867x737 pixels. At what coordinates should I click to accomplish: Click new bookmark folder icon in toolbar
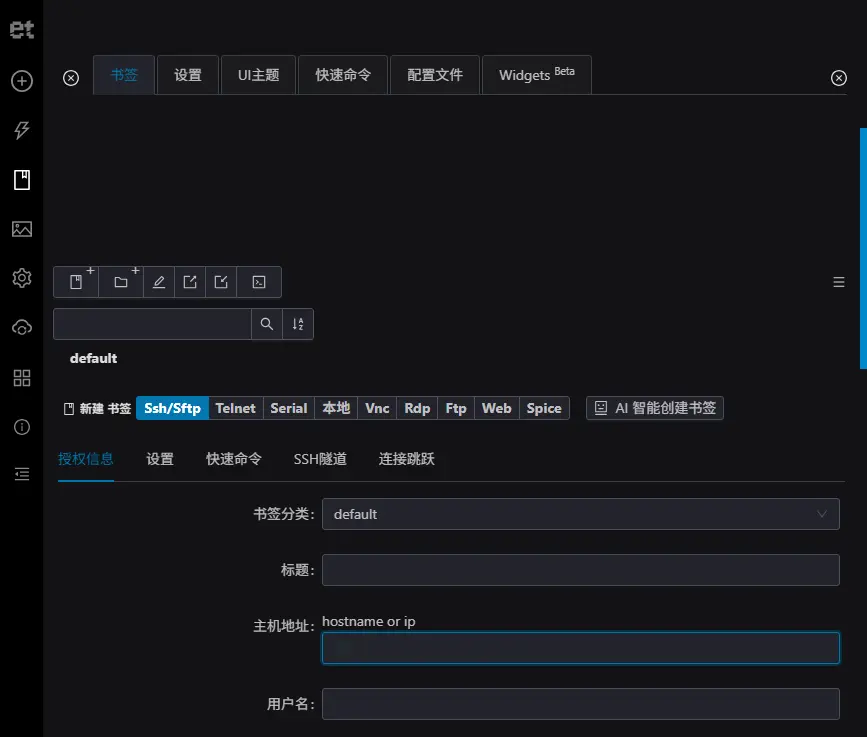point(121,282)
